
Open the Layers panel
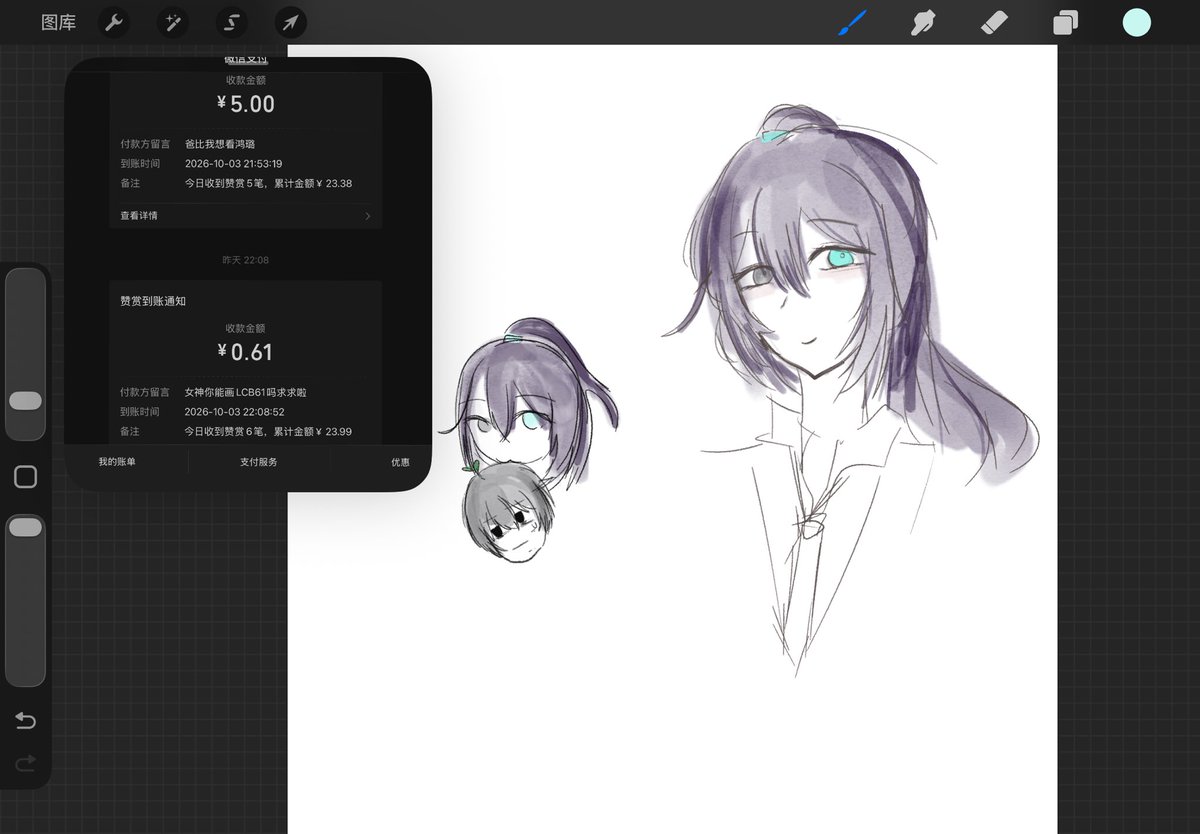point(1065,23)
